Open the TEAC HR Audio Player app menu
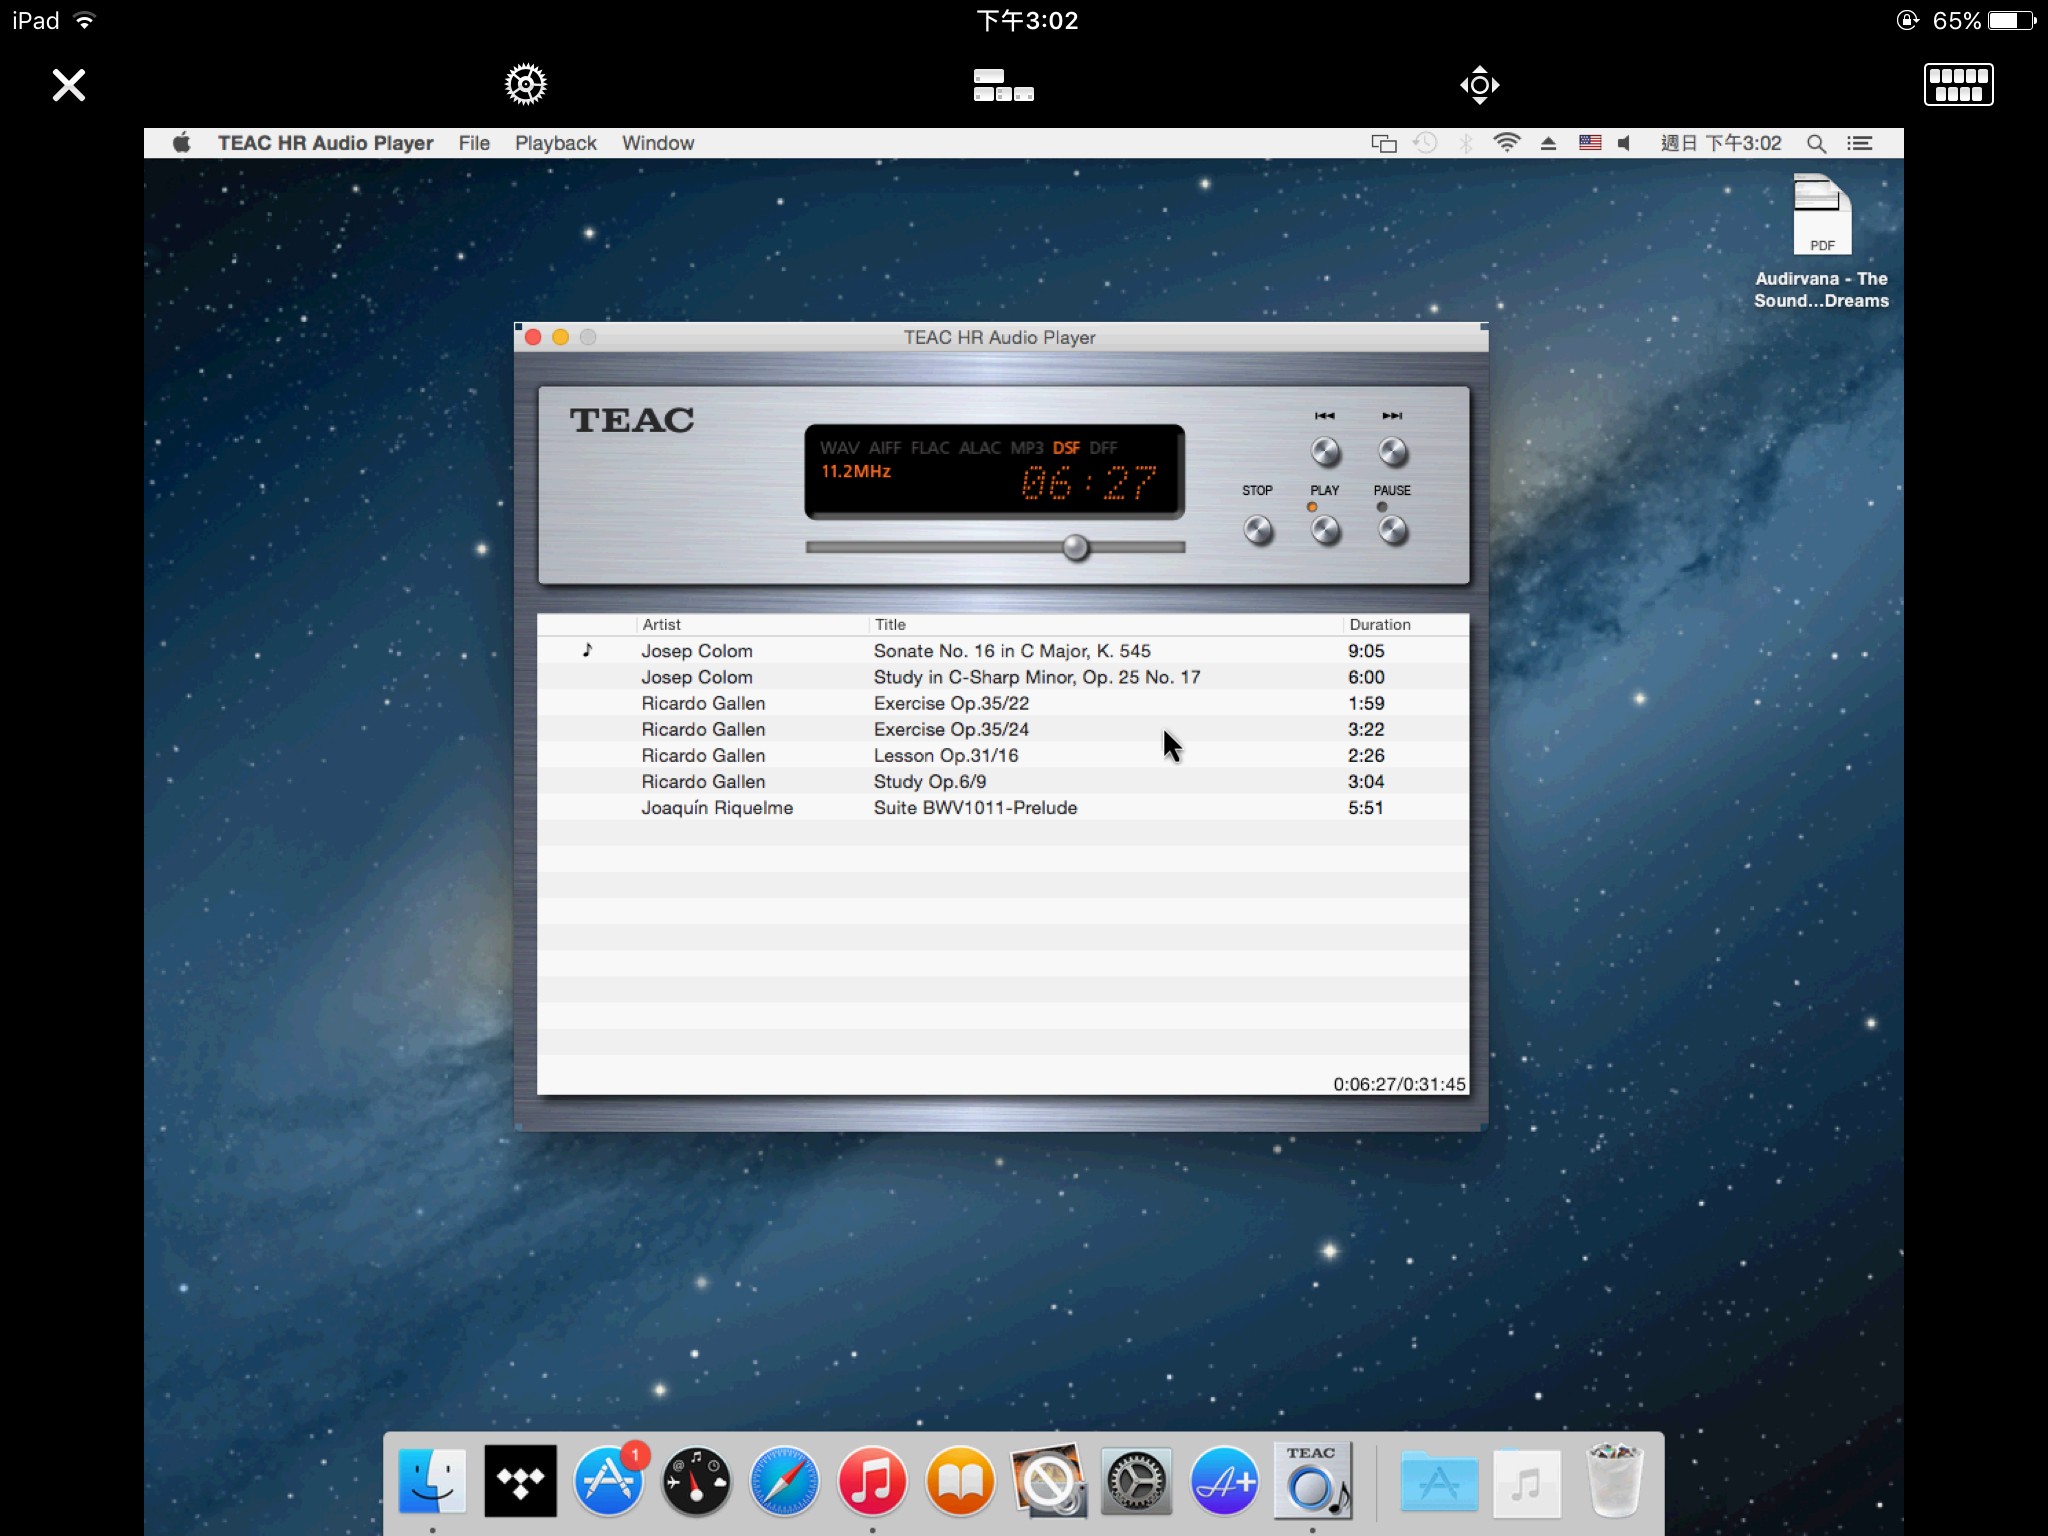 (x=325, y=143)
